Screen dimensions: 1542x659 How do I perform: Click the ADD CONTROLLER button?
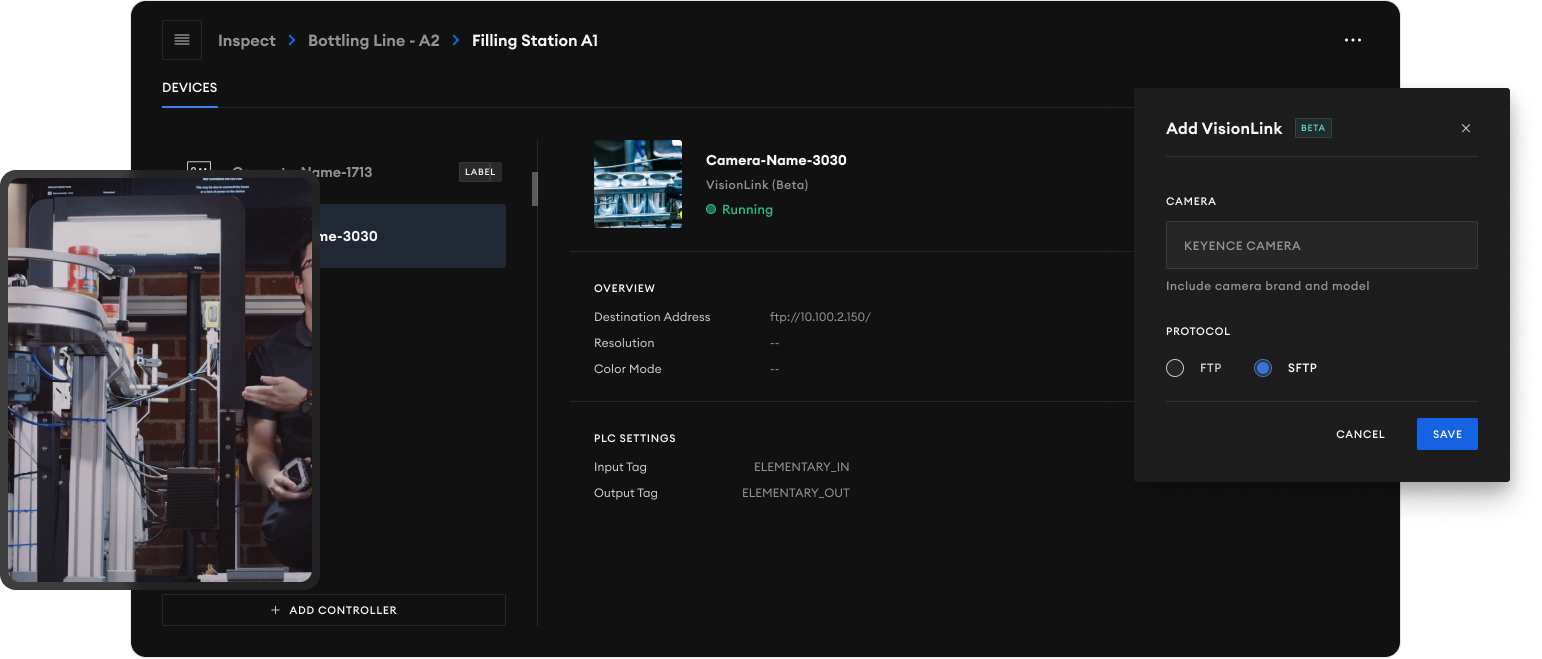tap(334, 610)
